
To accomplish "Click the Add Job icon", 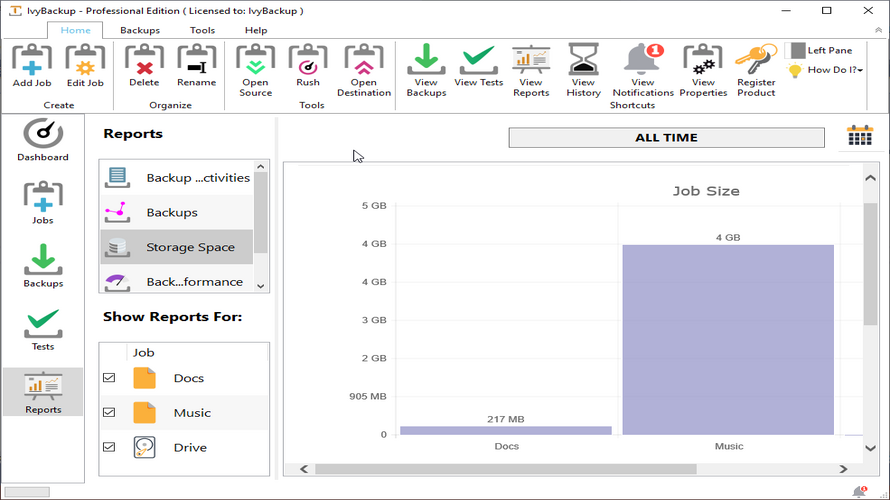I will [32, 62].
